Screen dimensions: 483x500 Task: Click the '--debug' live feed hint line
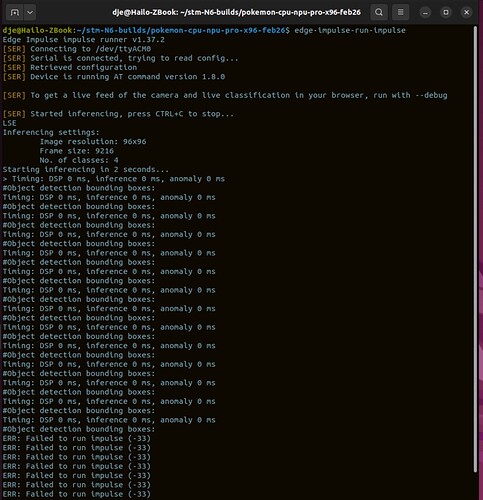[x=225, y=95]
